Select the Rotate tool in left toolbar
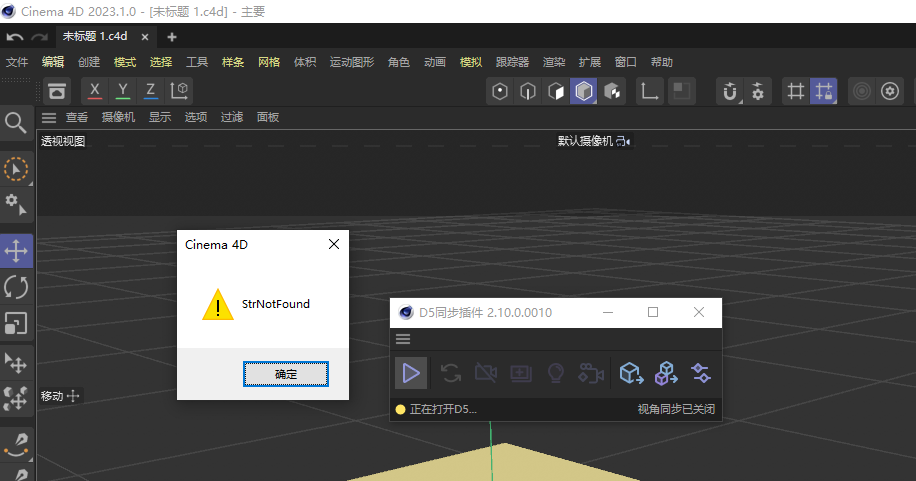The height and width of the screenshot is (481, 916). tap(16, 287)
